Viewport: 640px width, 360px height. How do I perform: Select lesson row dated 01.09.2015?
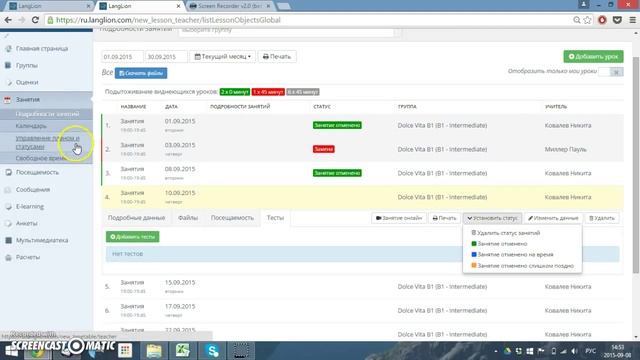[362, 125]
